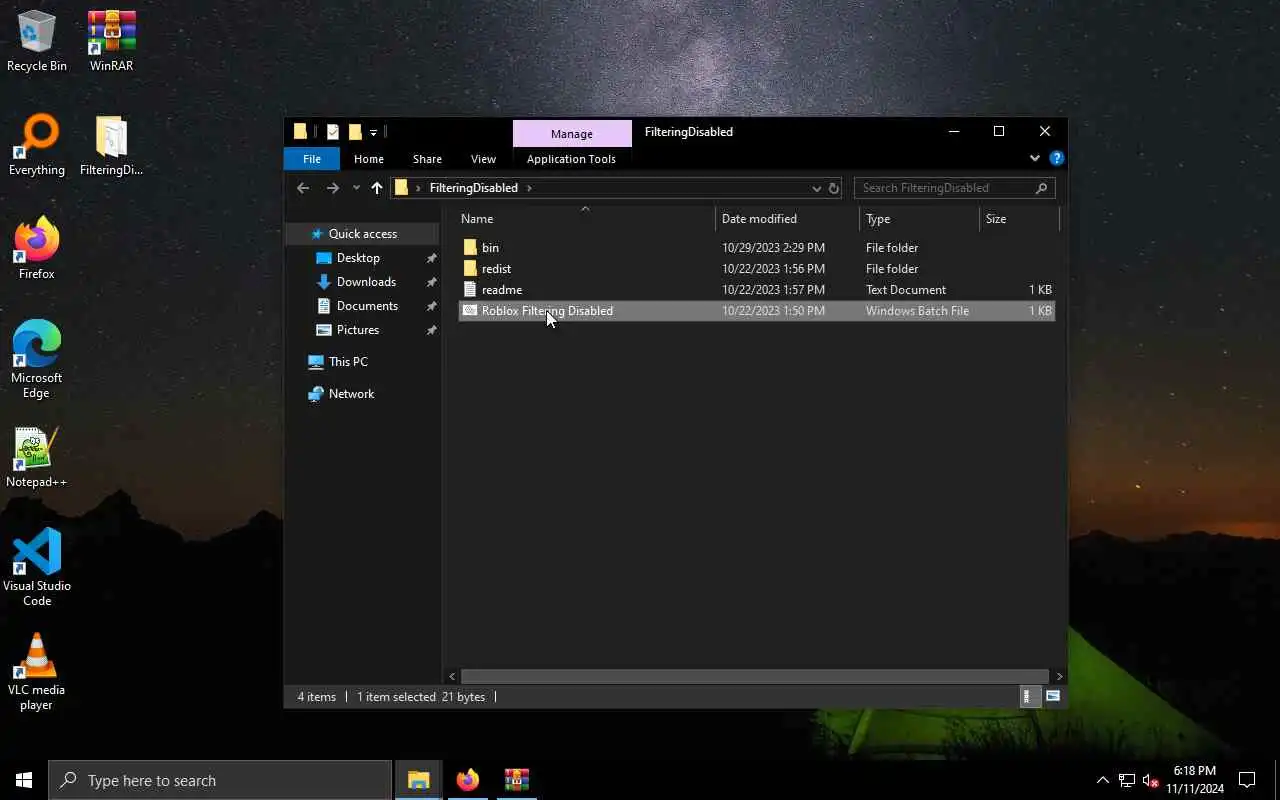Screen dimensions: 1280x800
Task: Select the readme text document
Action: tap(756, 290)
